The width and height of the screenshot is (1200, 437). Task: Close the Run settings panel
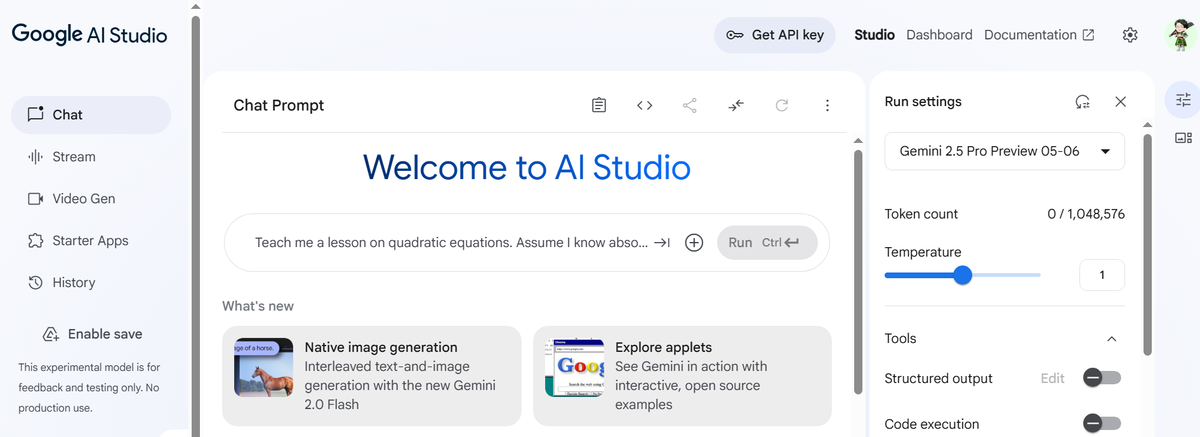coord(1121,102)
